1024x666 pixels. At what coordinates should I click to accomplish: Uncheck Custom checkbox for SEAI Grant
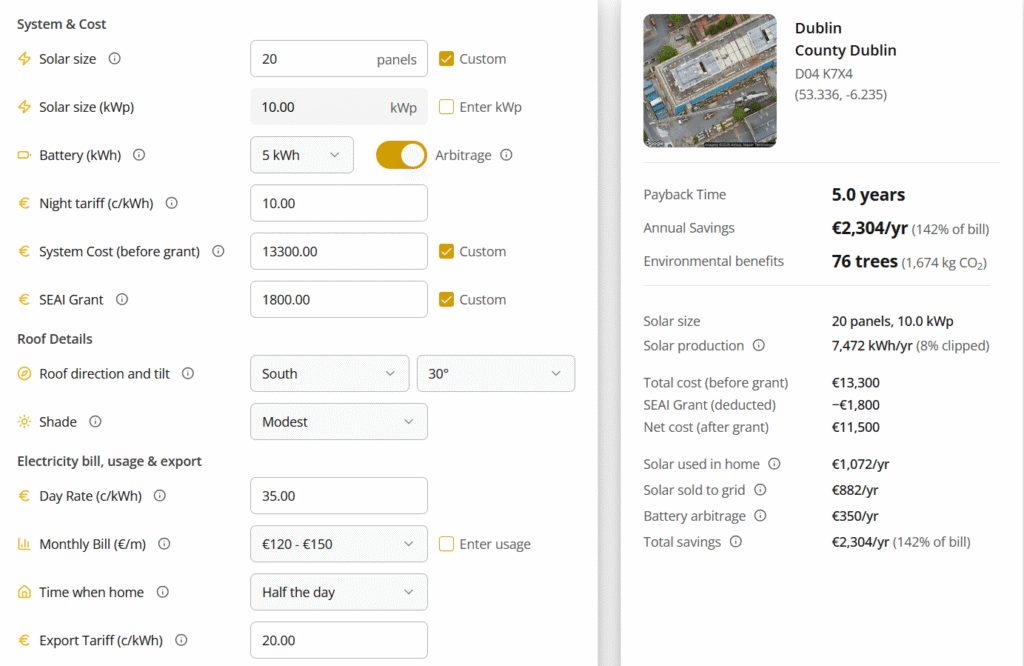click(x=446, y=299)
